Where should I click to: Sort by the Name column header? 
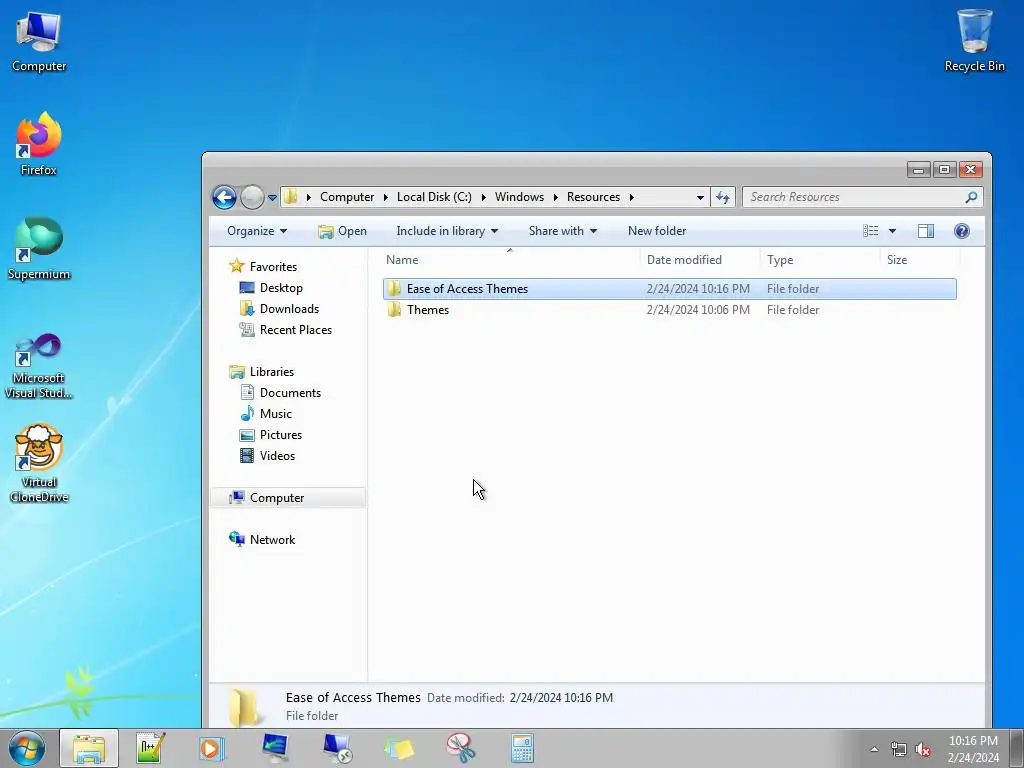[x=510, y=260]
